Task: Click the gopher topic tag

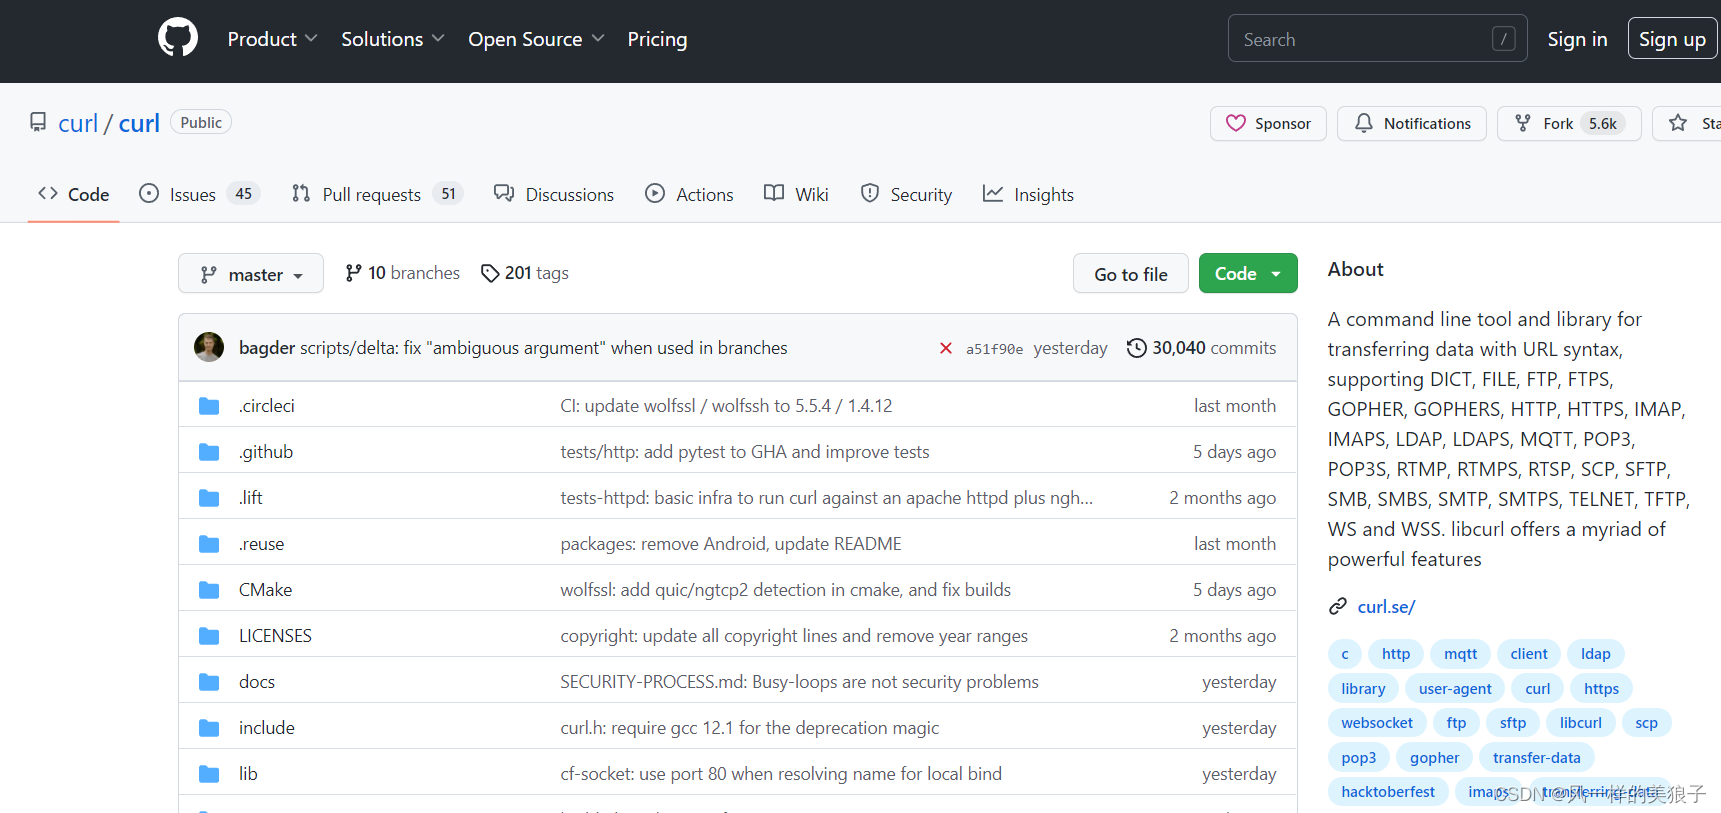Action: tap(1434, 758)
